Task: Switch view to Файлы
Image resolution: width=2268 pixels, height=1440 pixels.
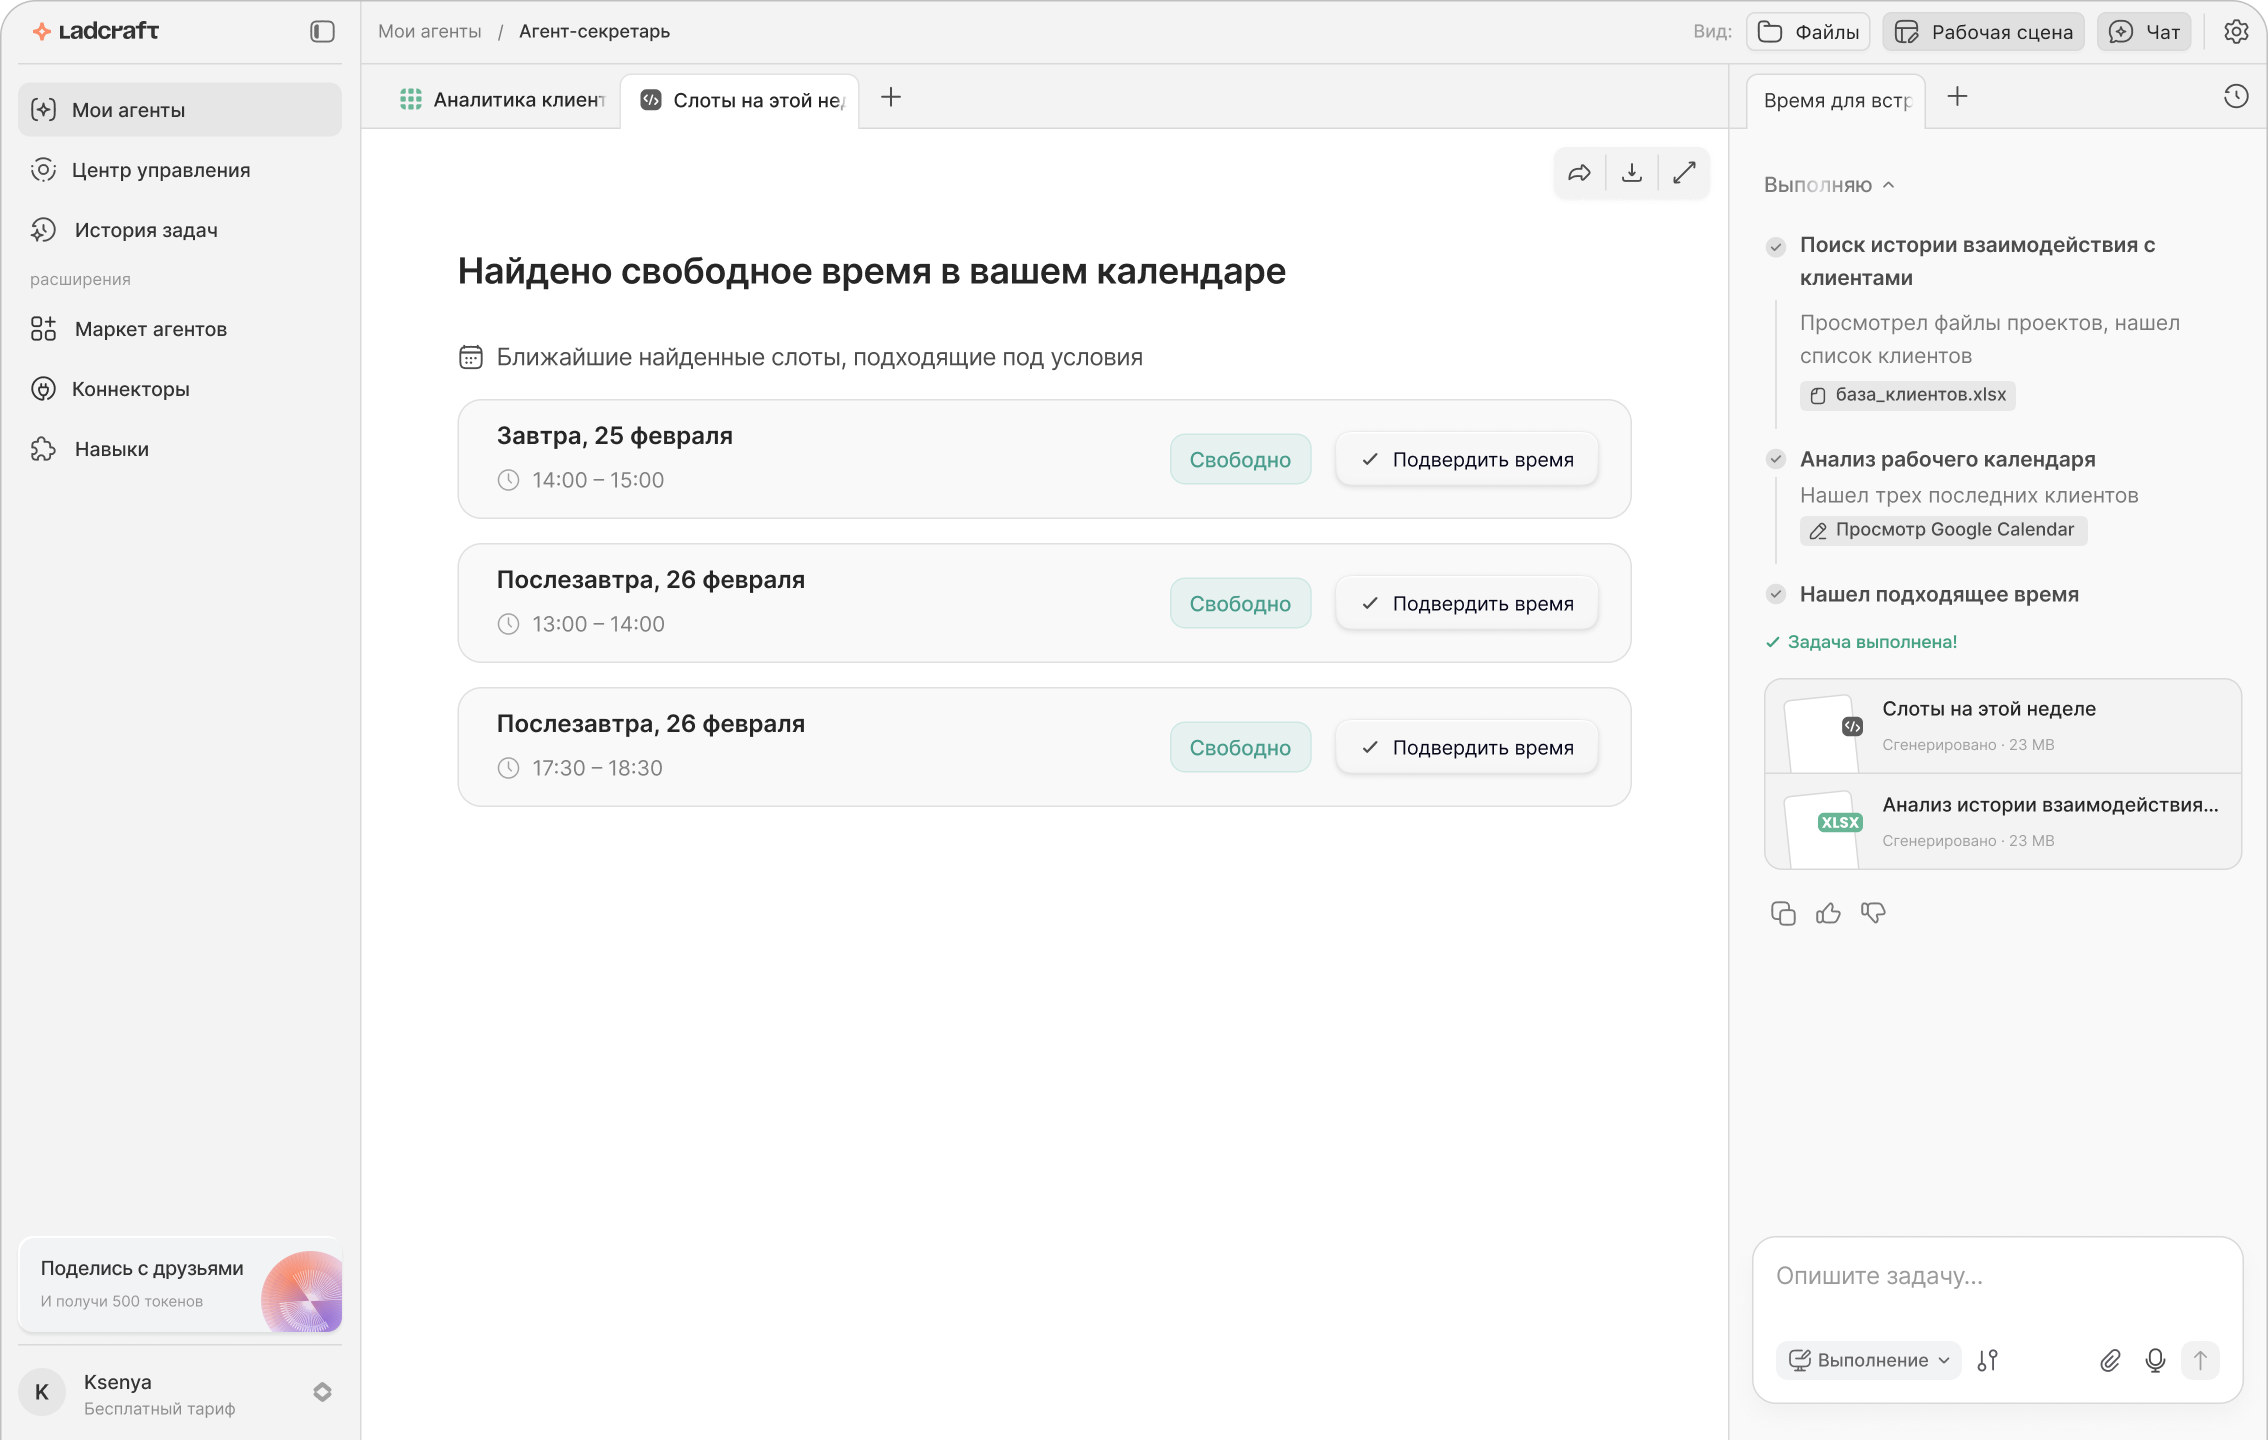Action: point(1808,32)
